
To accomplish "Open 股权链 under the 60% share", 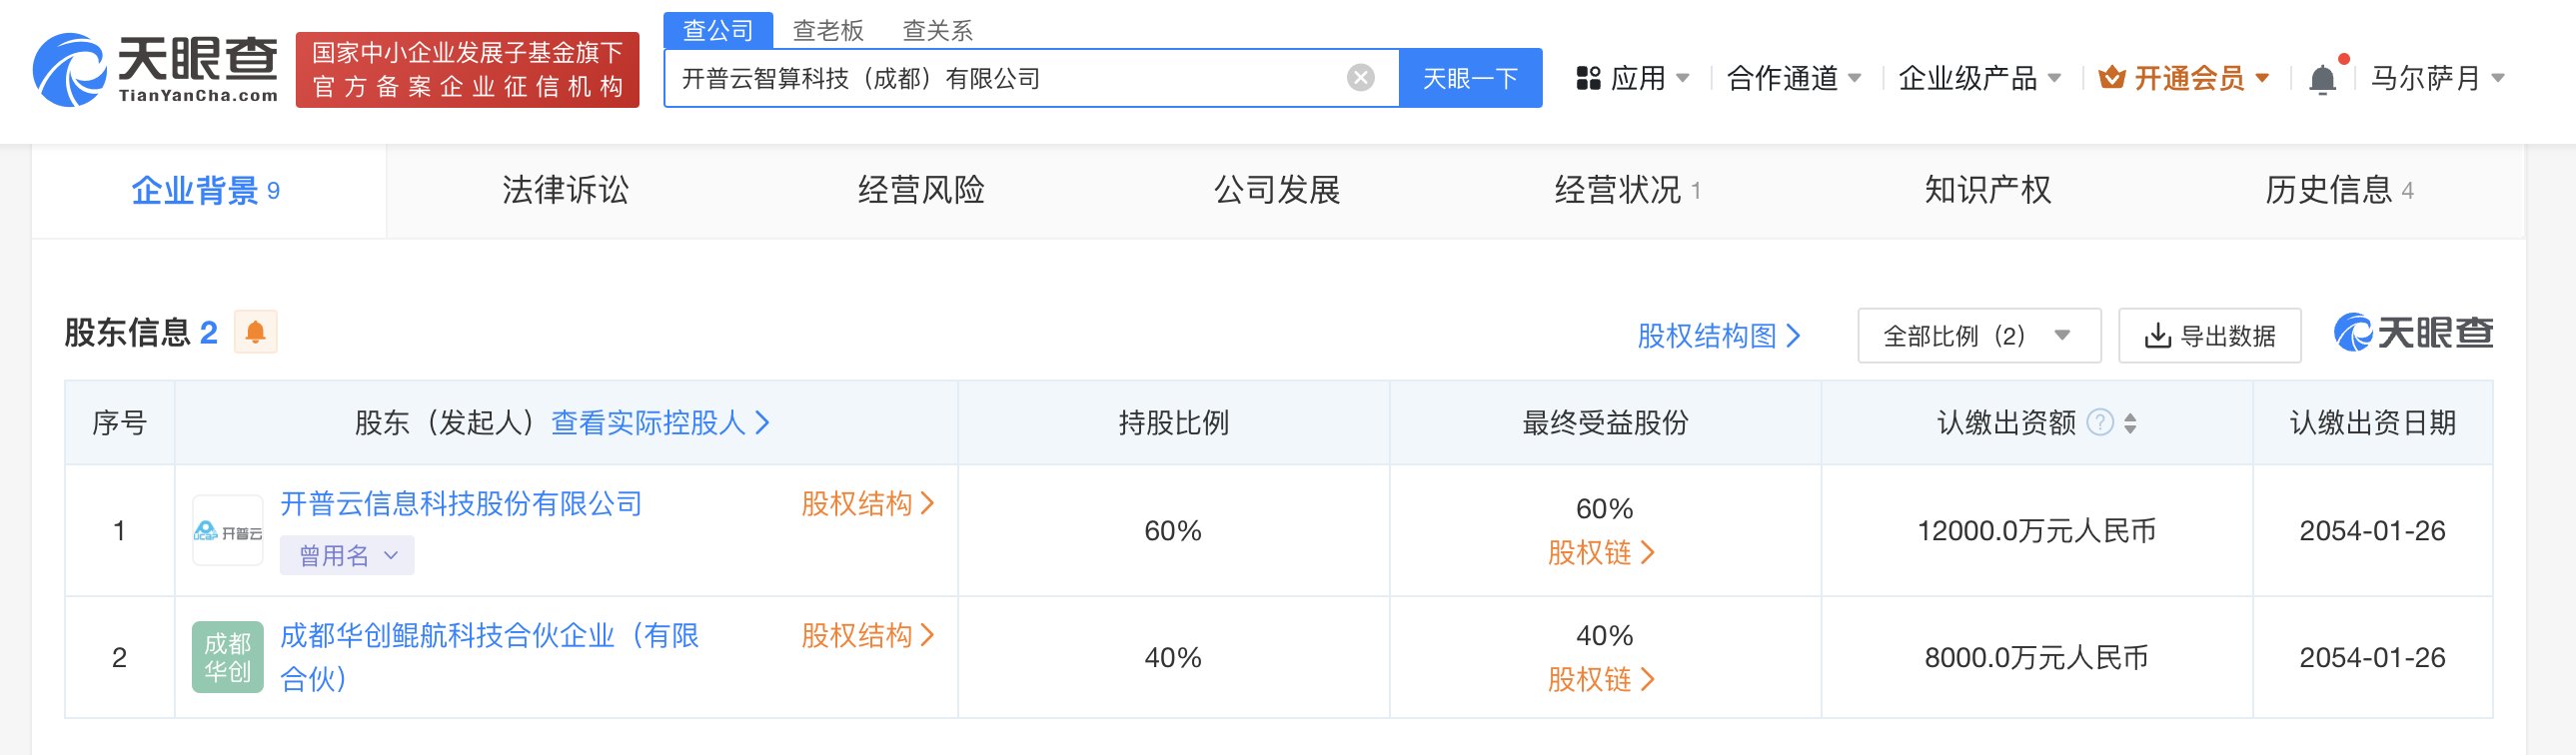I will click(x=1602, y=552).
